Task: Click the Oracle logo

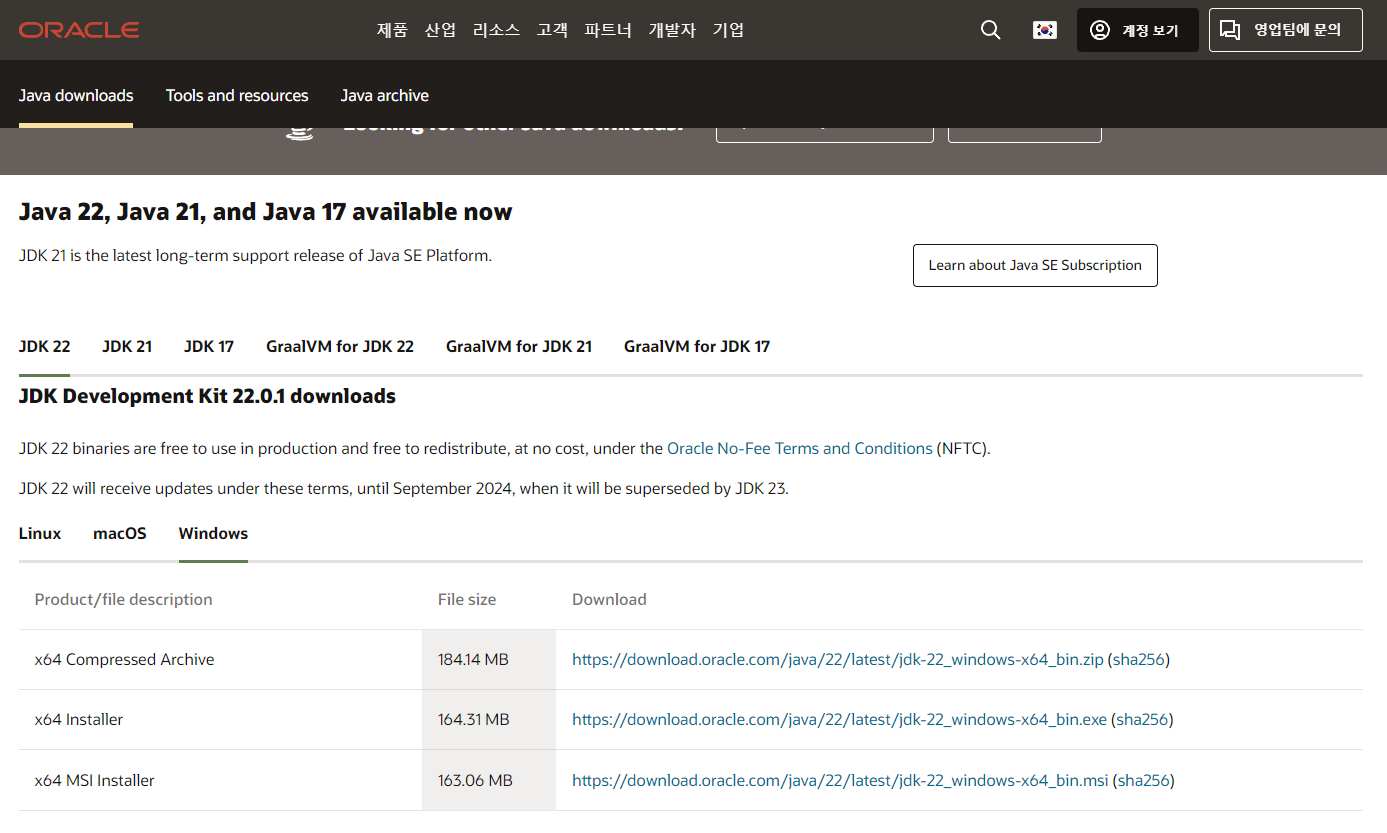Action: tap(79, 30)
